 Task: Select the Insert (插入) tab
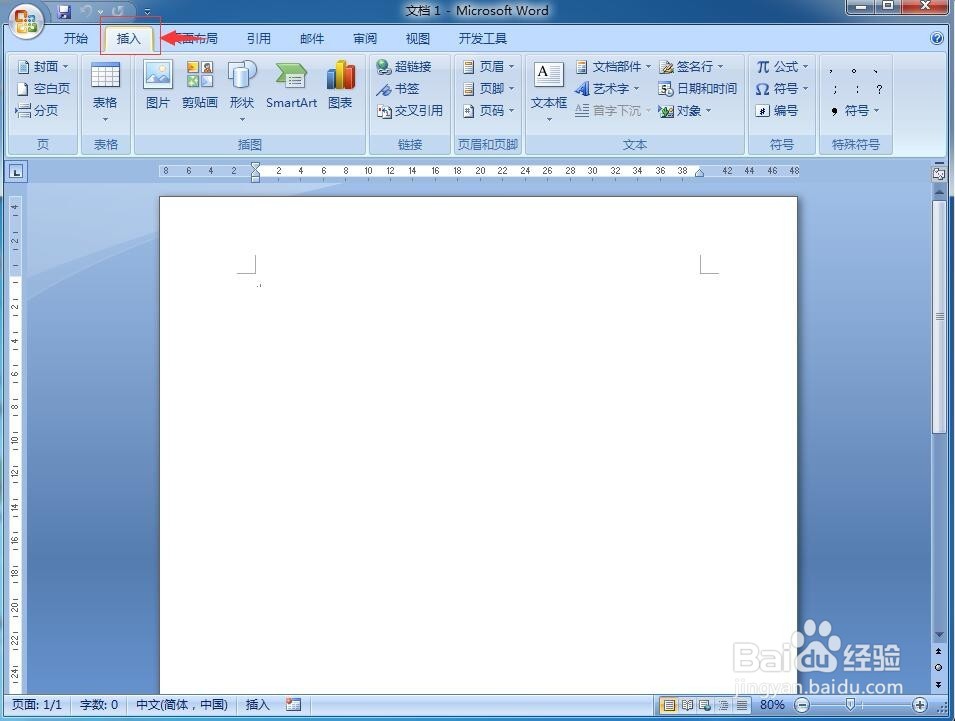click(x=129, y=38)
